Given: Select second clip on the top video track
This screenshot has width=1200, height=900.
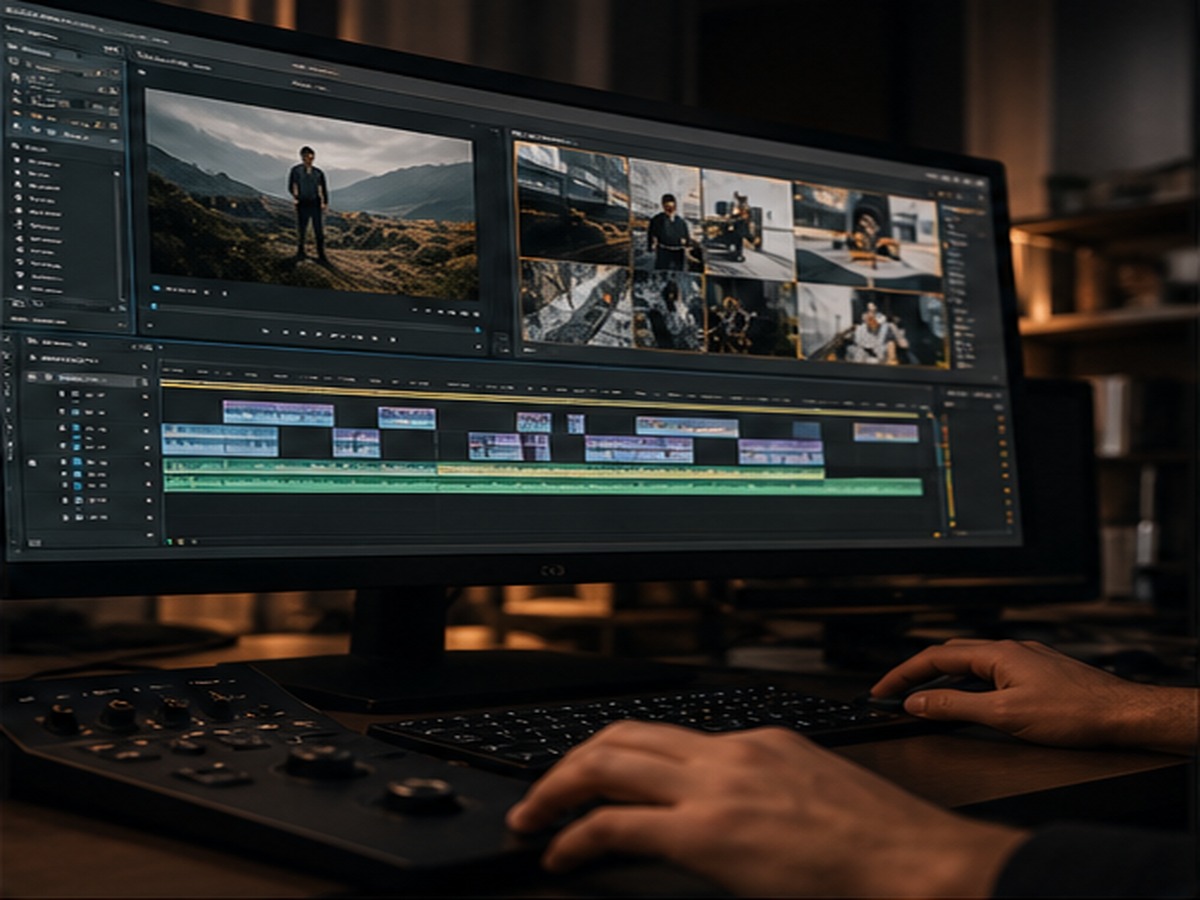Looking at the screenshot, I should click(x=407, y=418).
